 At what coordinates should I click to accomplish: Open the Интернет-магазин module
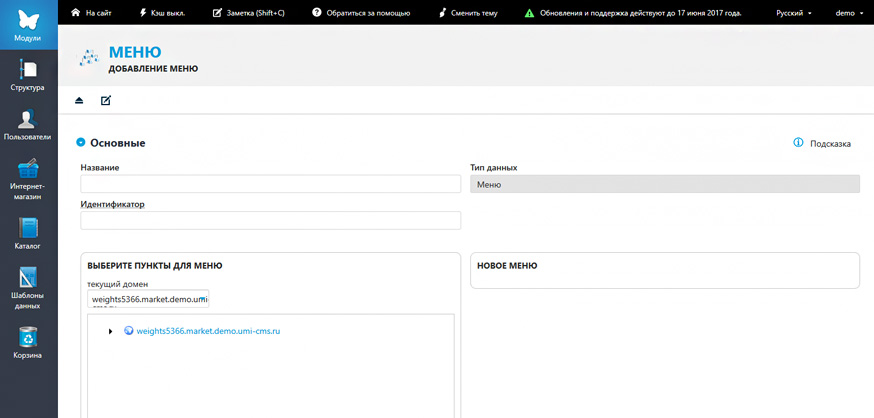click(28, 179)
